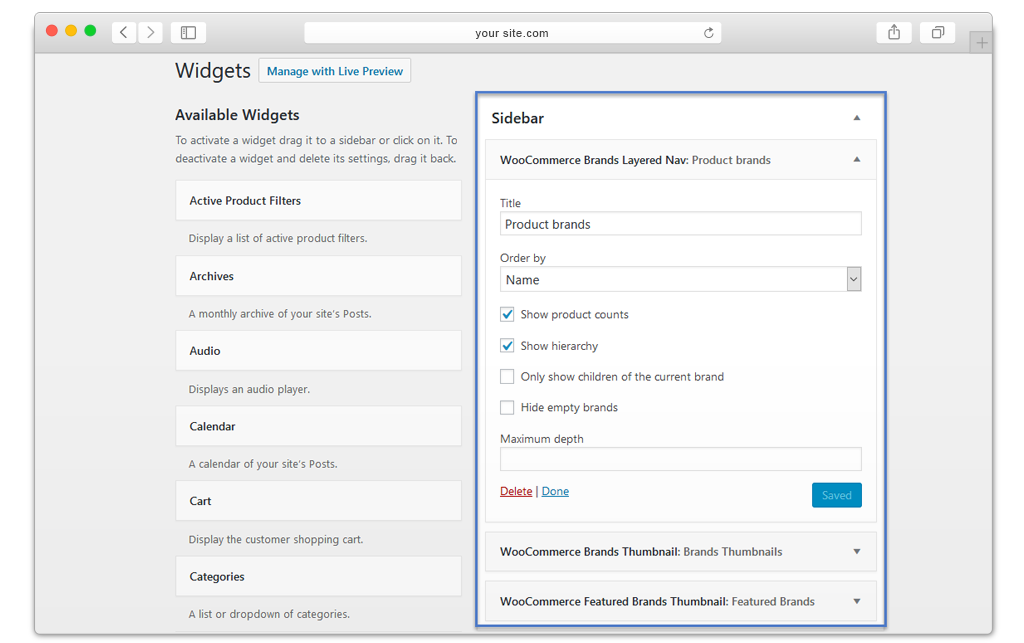The height and width of the screenshot is (643, 1024).
Task: Open a new tab with the plus icon
Action: pyautogui.click(x=981, y=43)
